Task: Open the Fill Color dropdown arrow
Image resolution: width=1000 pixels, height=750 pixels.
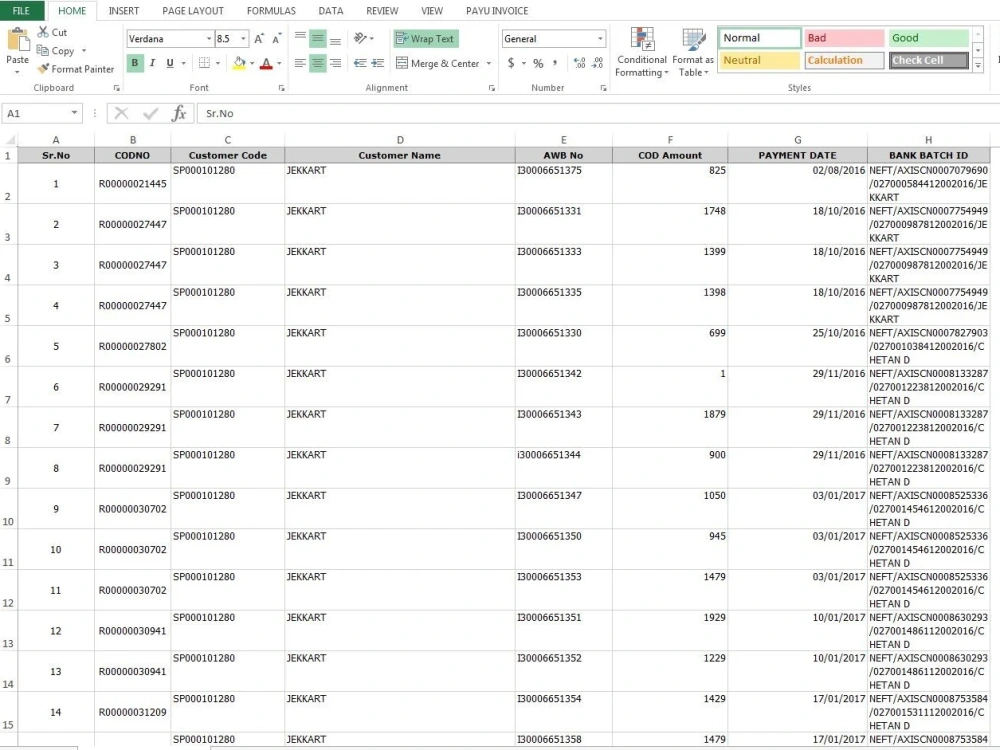Action: click(x=251, y=63)
